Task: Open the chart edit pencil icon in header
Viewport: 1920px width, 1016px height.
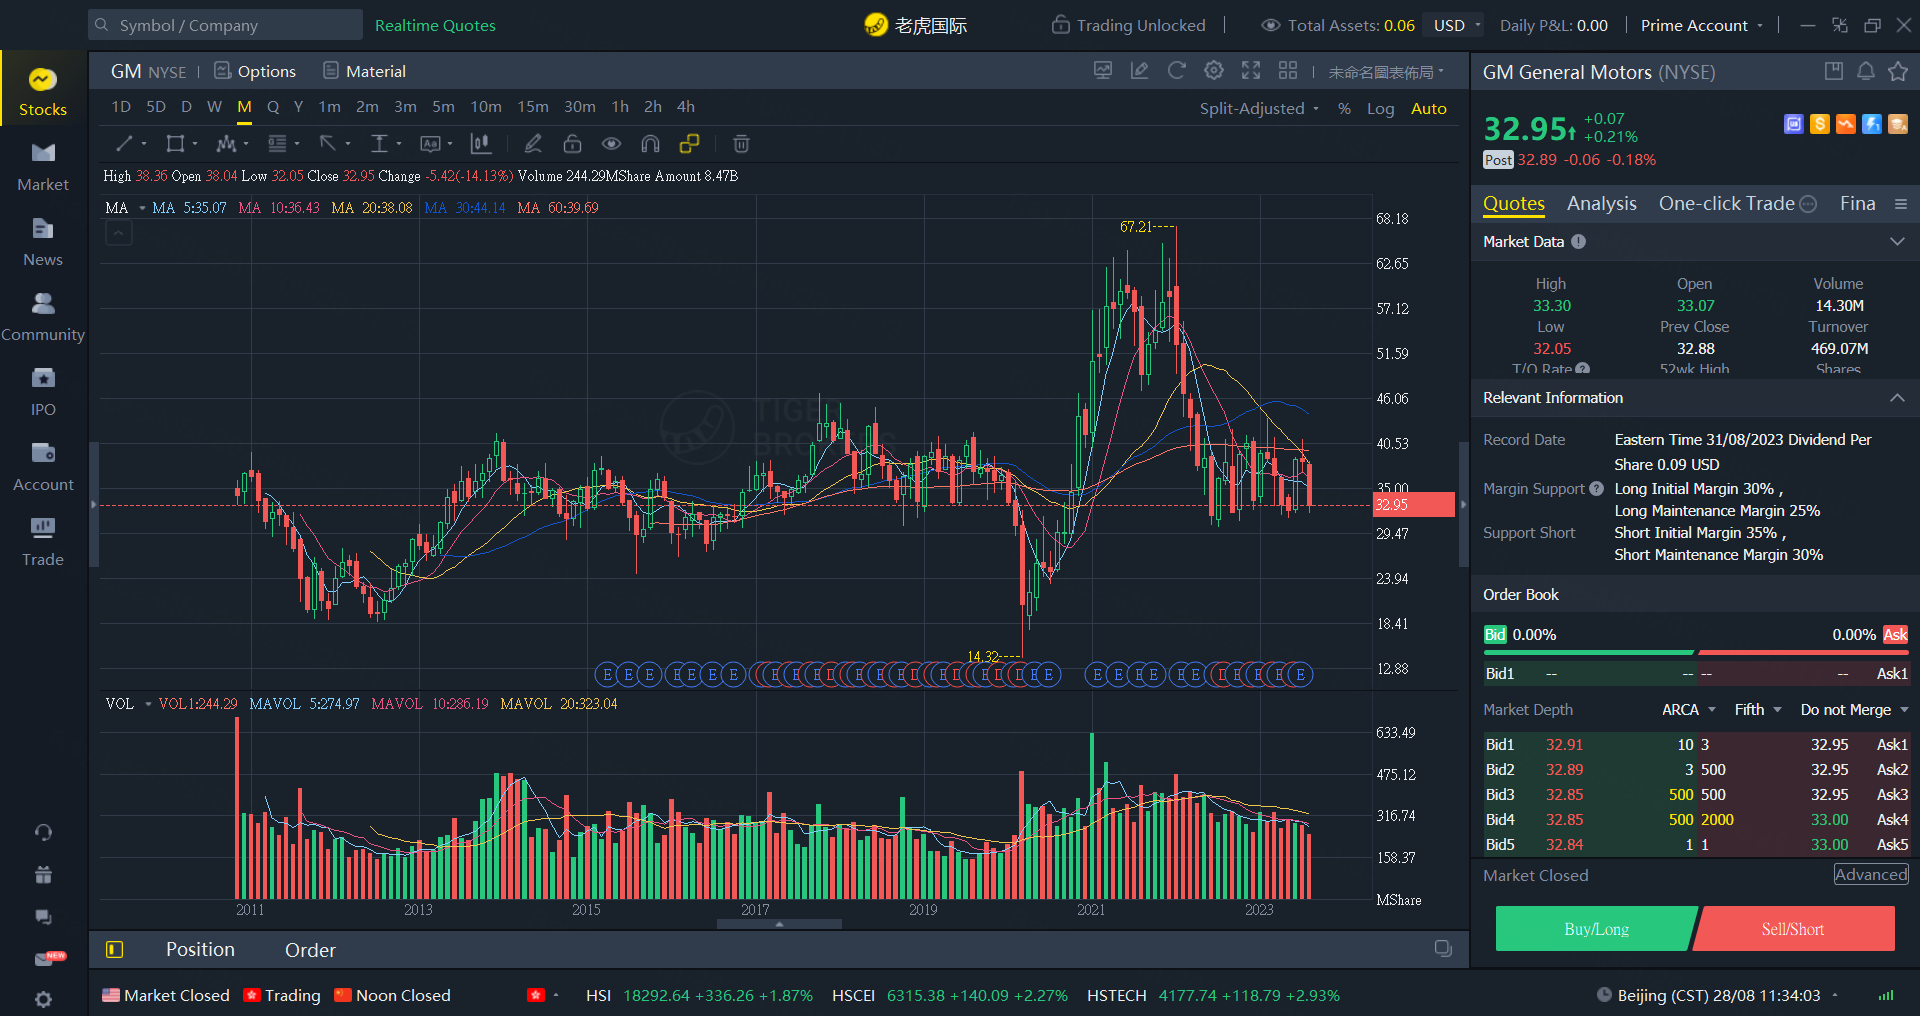Action: tap(1139, 70)
